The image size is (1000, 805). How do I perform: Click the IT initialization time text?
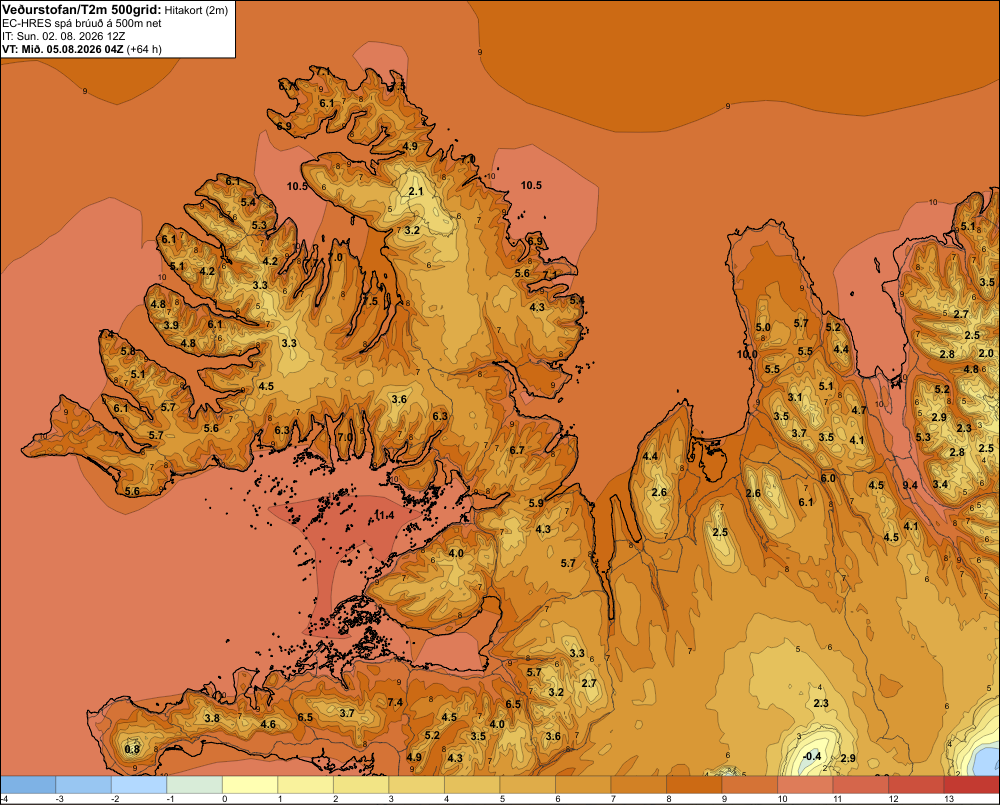[70, 36]
